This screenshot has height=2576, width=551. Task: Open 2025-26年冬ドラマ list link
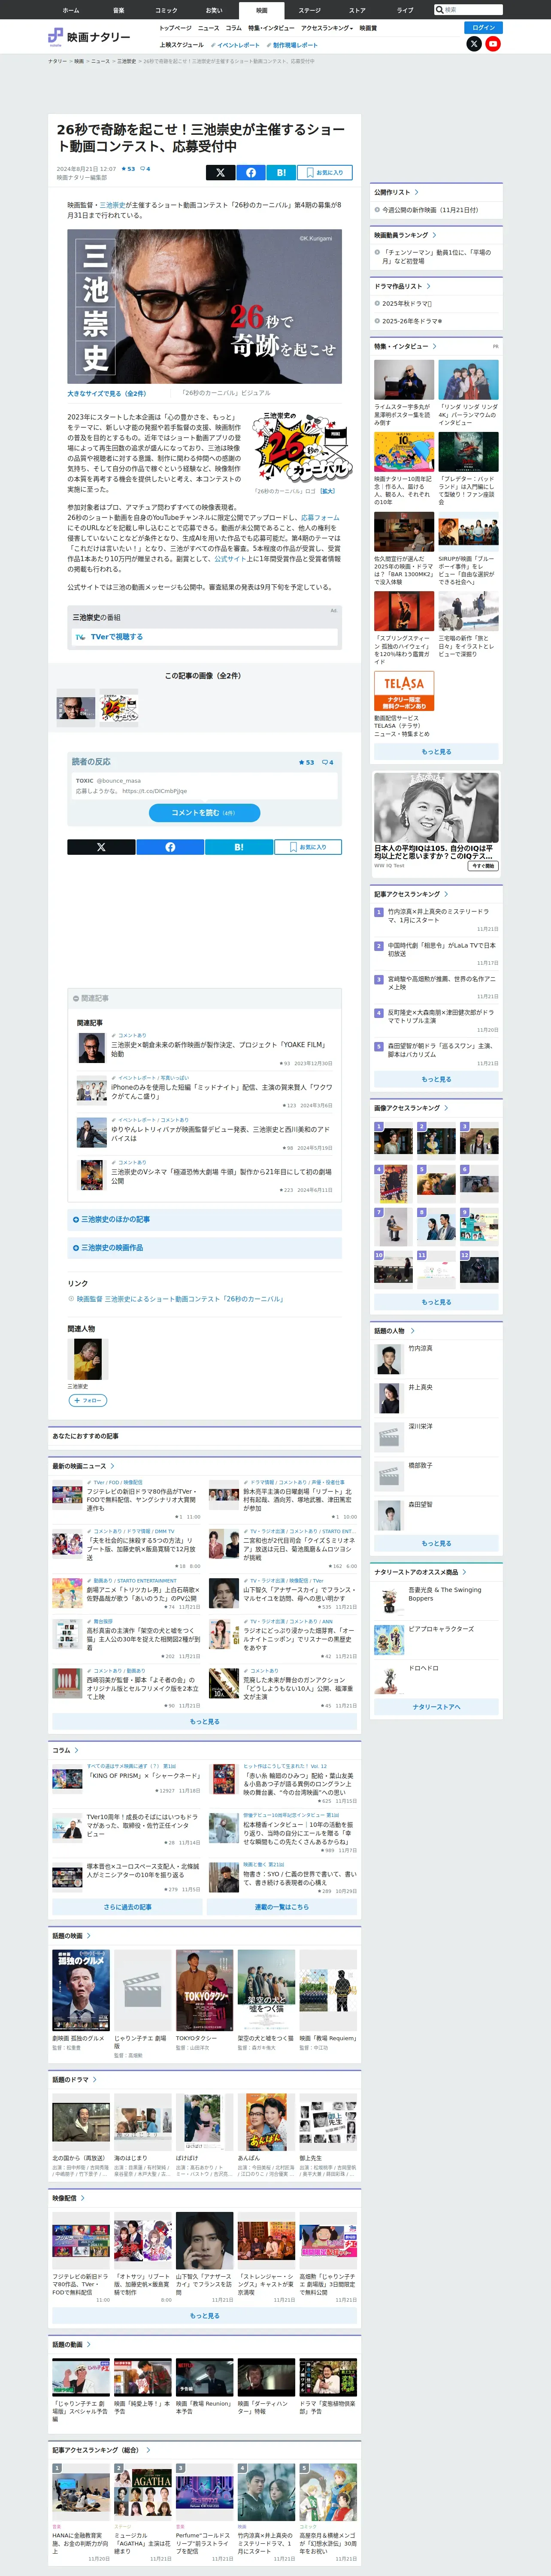tap(411, 321)
